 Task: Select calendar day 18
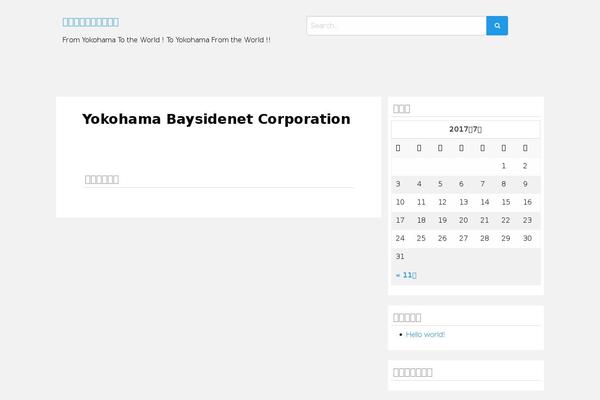(x=421, y=220)
